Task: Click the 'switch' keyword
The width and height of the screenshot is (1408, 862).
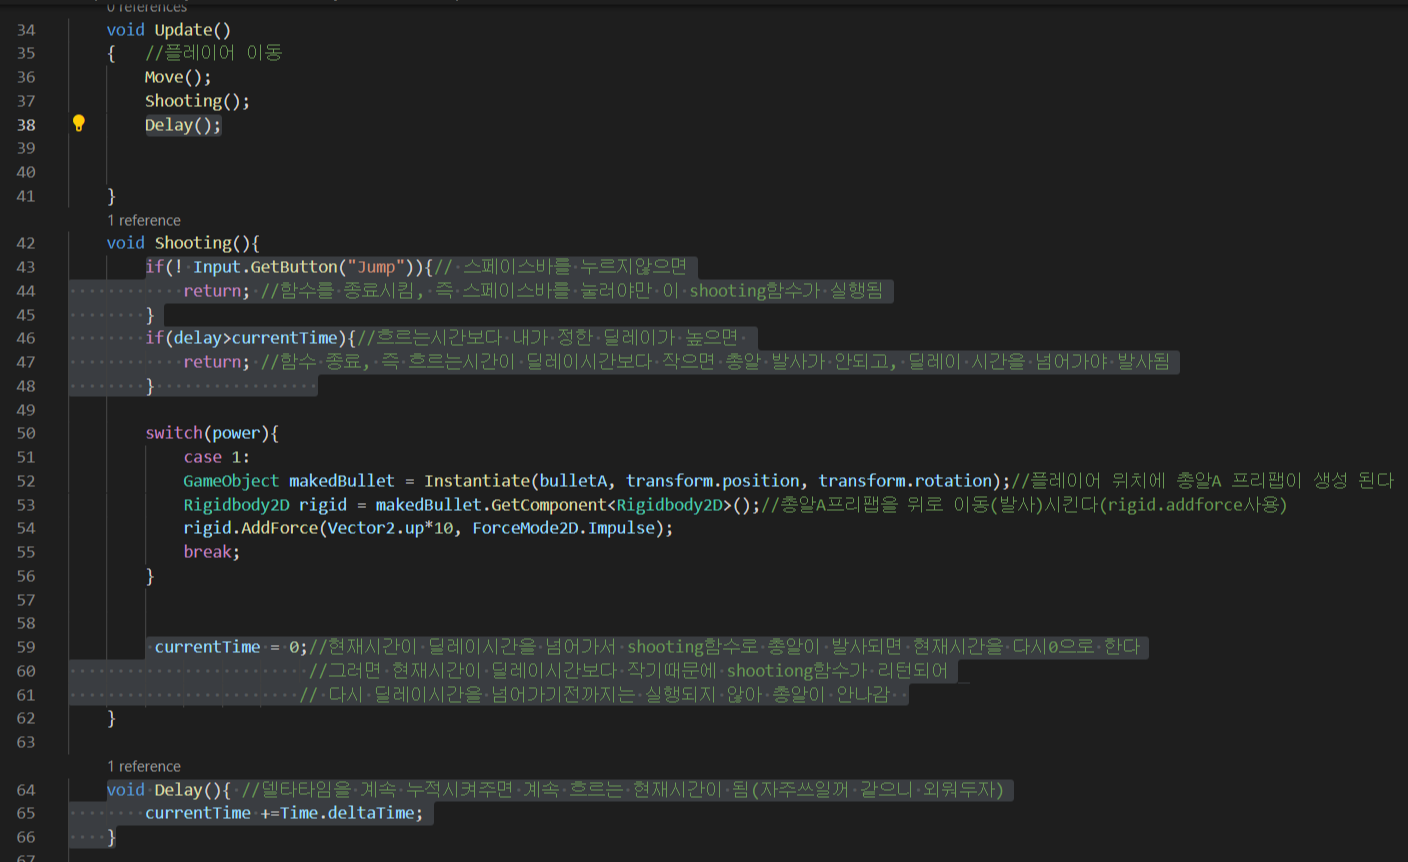Action: (x=174, y=433)
